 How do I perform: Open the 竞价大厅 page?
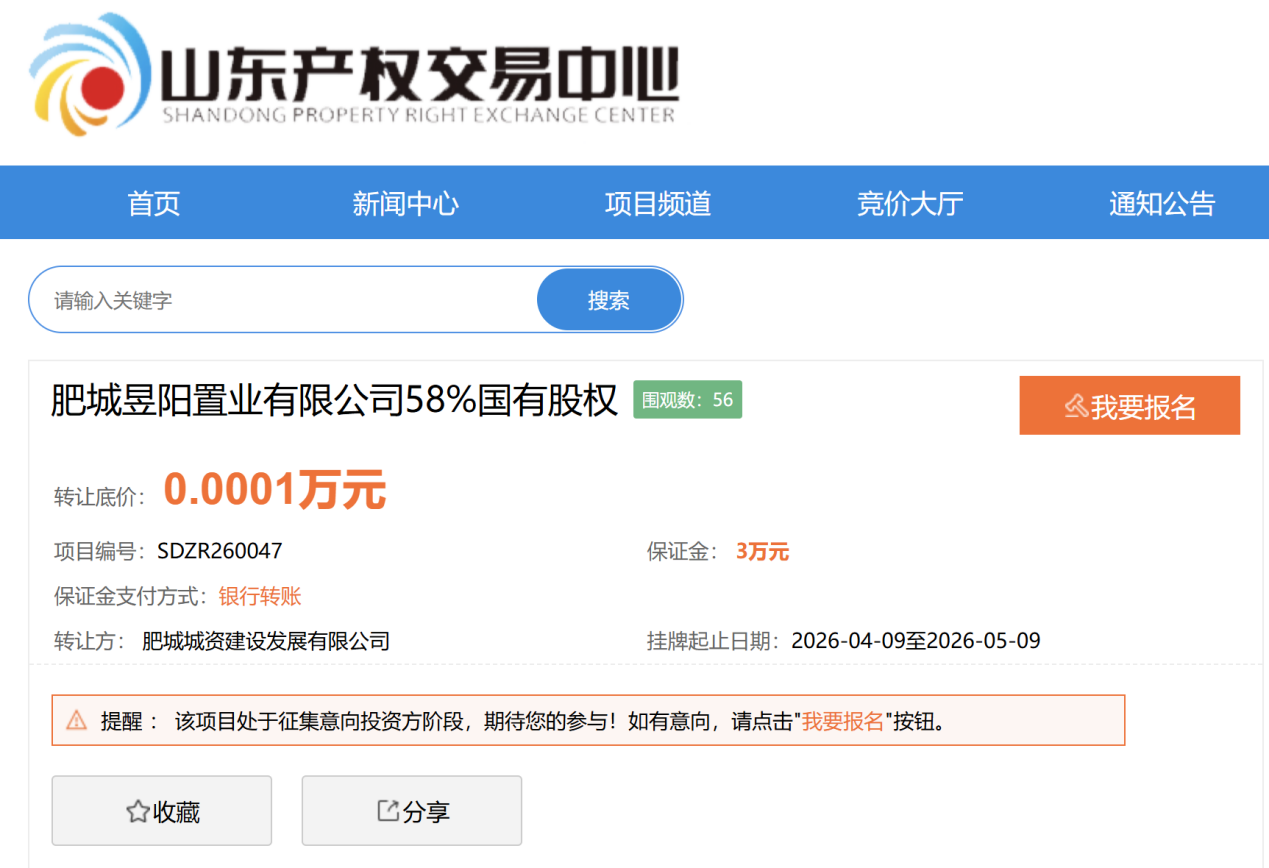coord(909,203)
